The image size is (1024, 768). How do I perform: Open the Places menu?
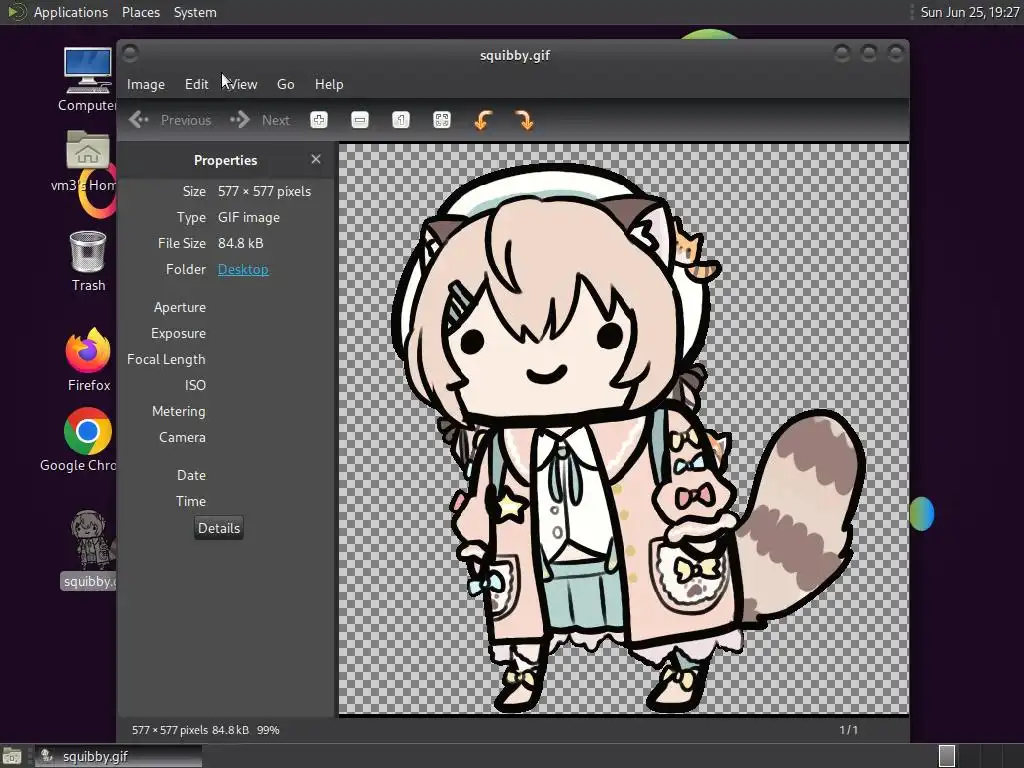pos(141,12)
